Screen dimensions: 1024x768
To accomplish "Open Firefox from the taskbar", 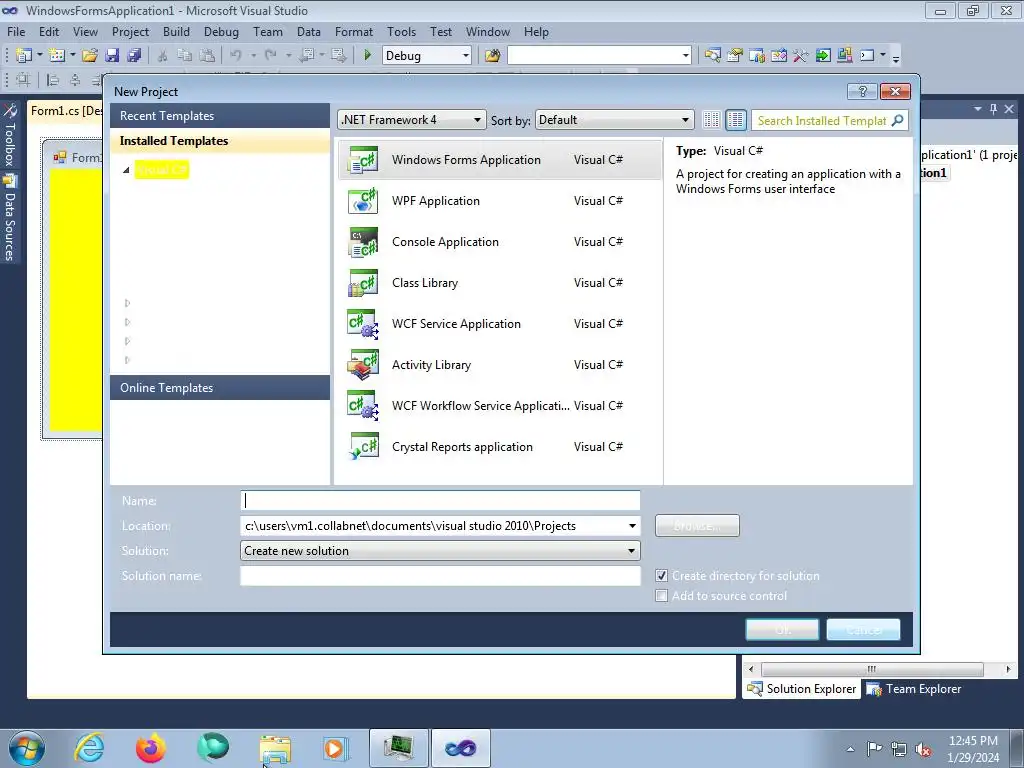I will (151, 747).
